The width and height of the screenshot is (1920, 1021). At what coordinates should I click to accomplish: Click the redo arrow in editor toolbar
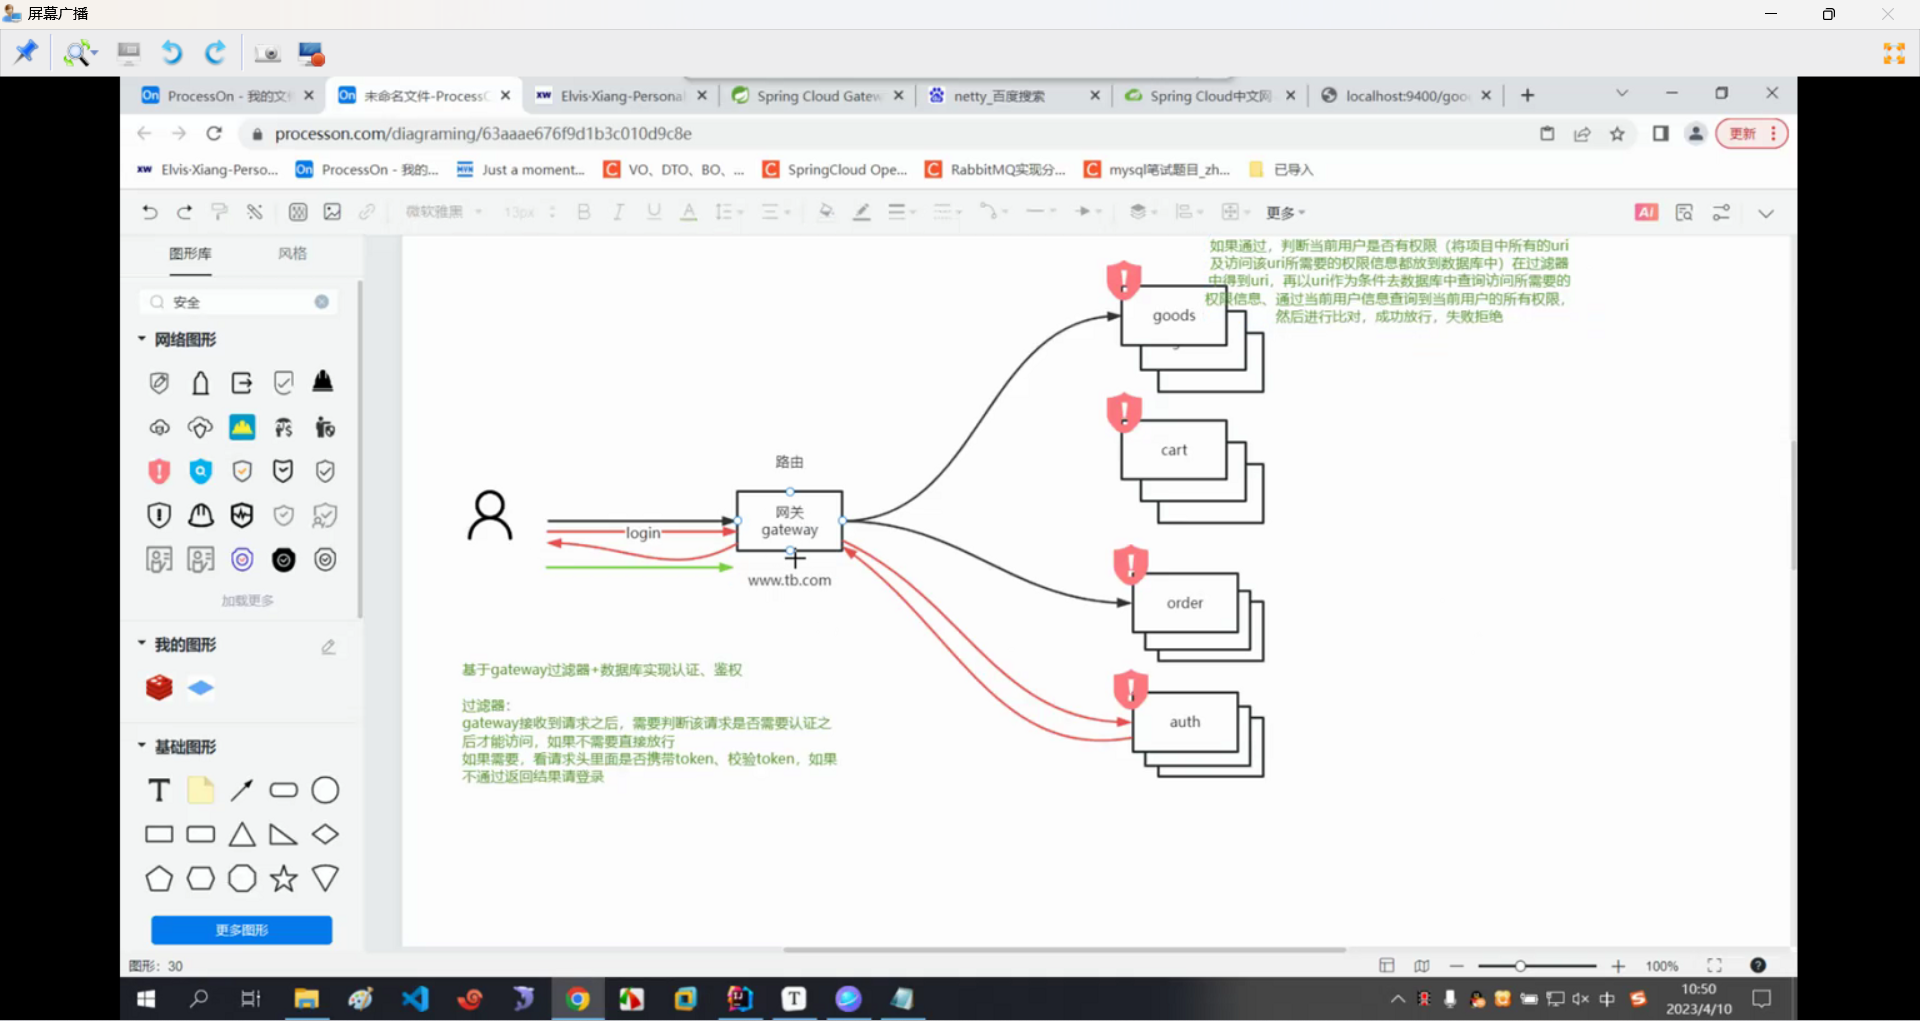[x=184, y=212]
